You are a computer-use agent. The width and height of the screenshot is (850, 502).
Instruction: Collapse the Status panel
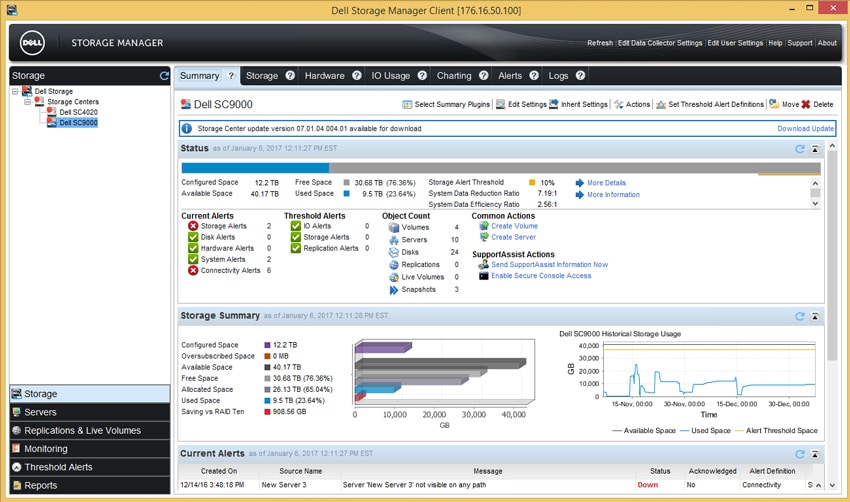click(x=815, y=149)
